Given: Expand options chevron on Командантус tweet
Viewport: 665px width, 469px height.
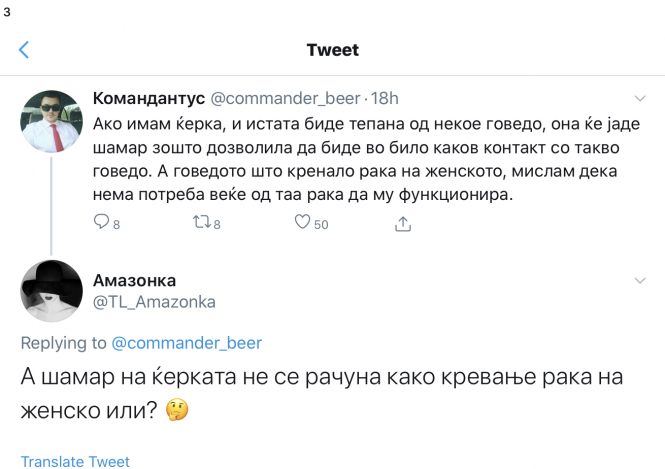Looking at the screenshot, I should point(641,99).
